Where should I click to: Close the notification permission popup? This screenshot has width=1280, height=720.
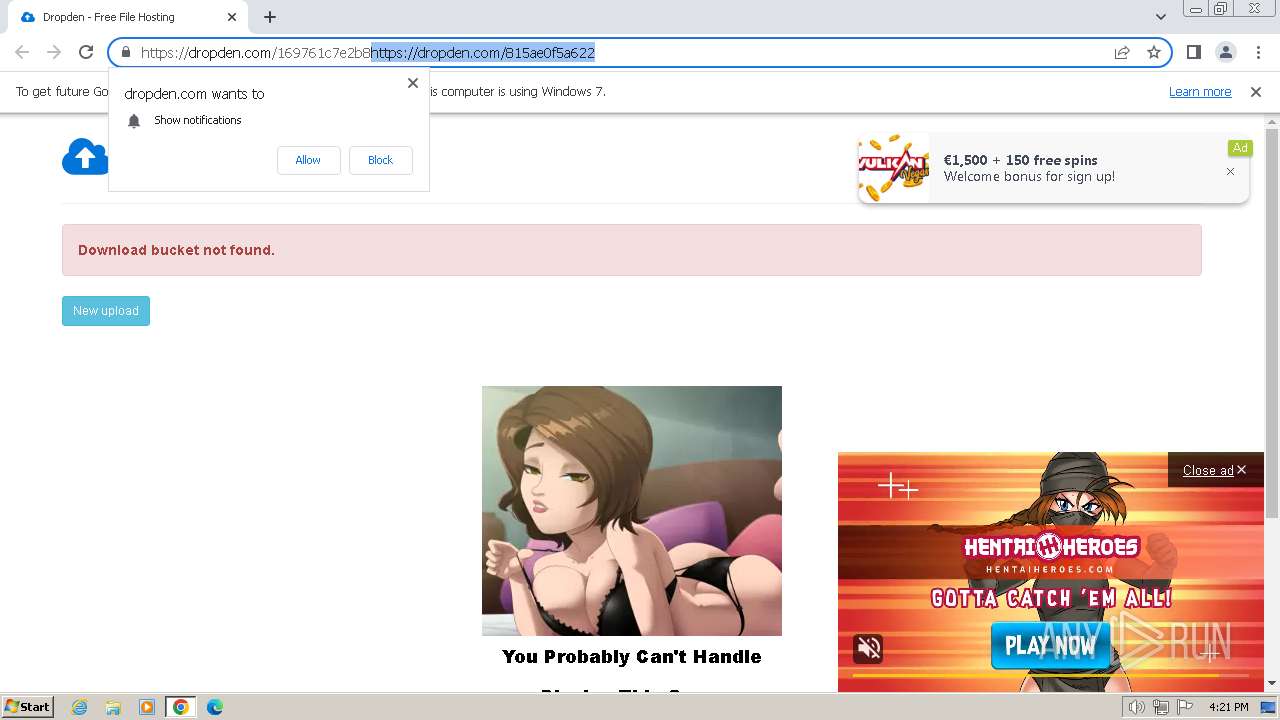coord(413,83)
